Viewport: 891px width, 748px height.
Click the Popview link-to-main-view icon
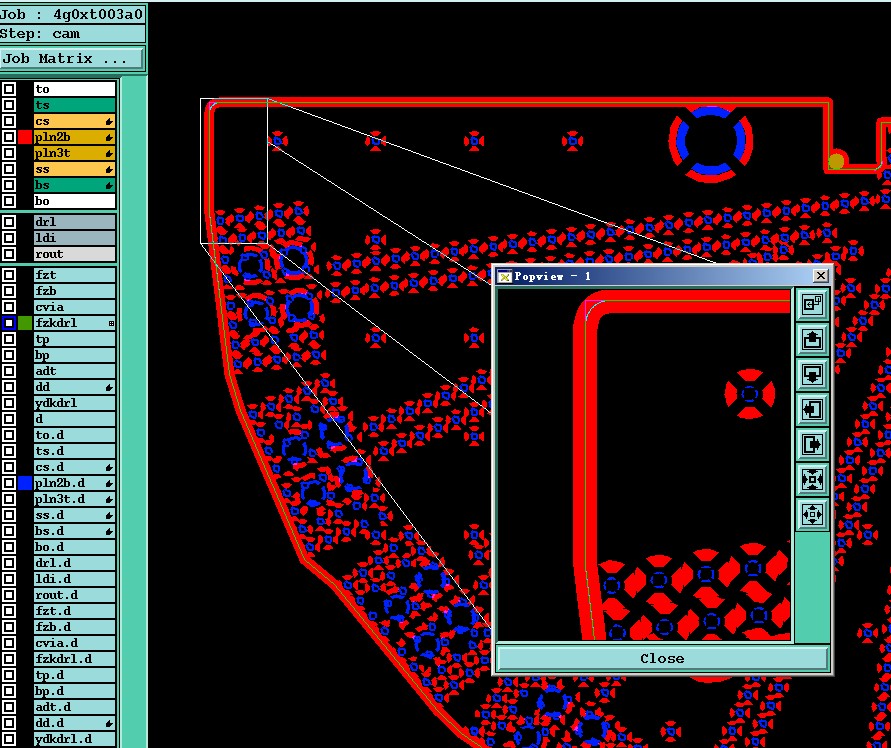[812, 305]
